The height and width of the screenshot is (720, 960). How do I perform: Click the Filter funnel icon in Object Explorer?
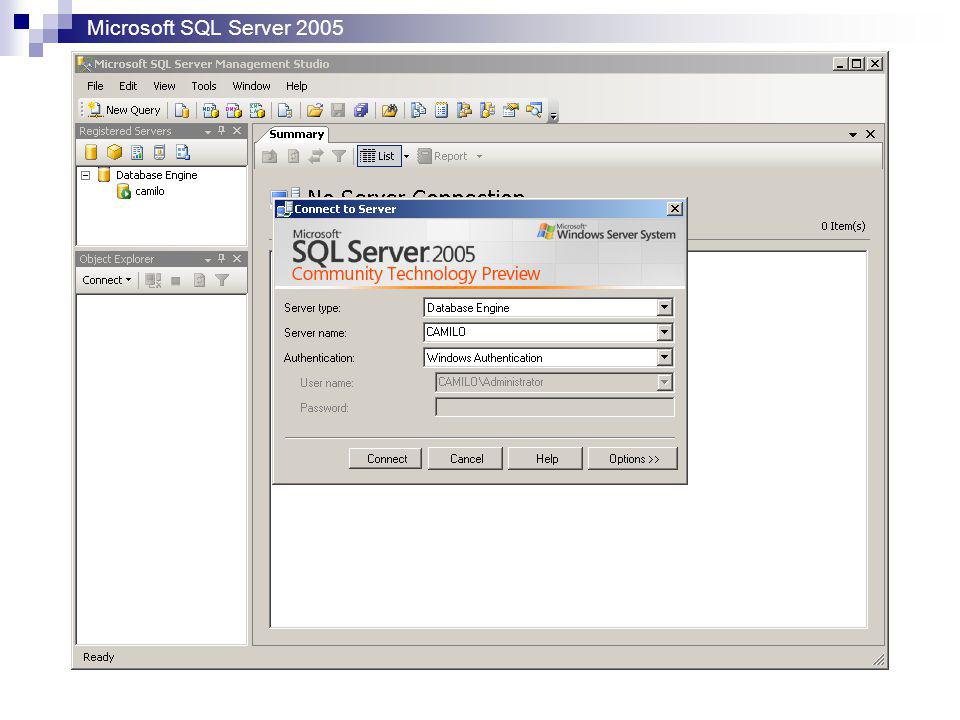click(222, 280)
